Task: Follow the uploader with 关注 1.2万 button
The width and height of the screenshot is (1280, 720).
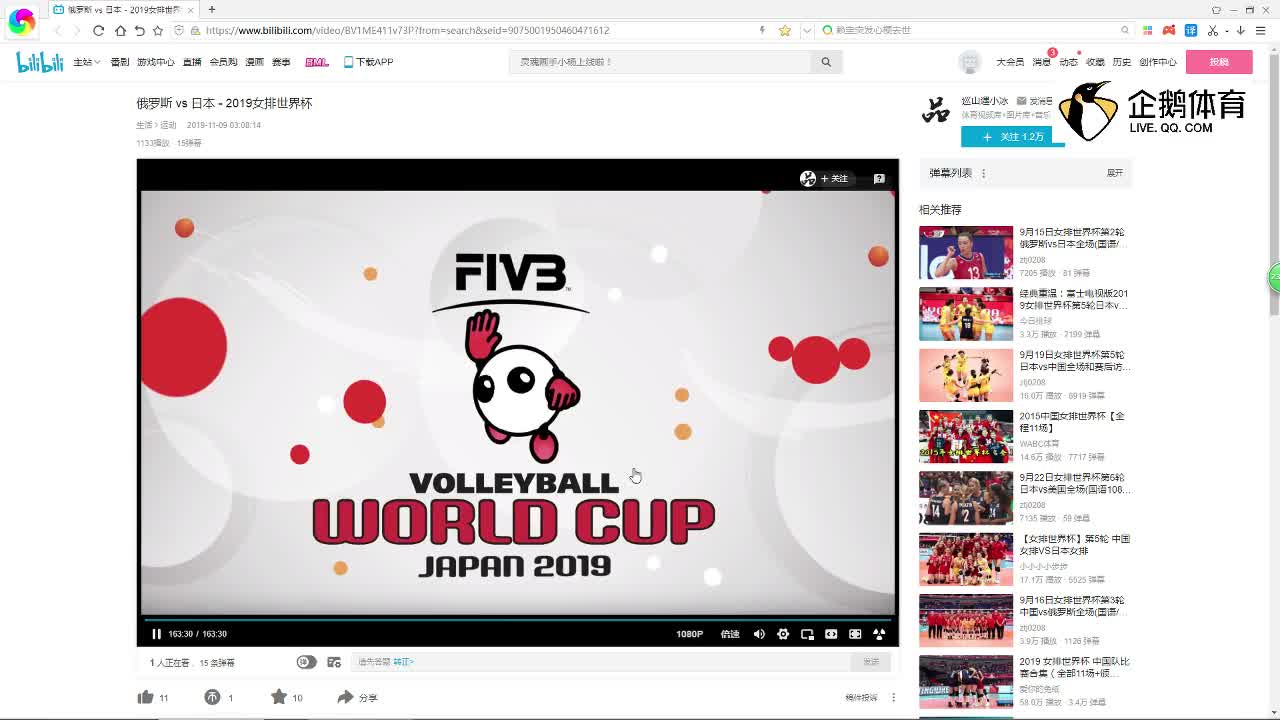Action: [x=1012, y=137]
